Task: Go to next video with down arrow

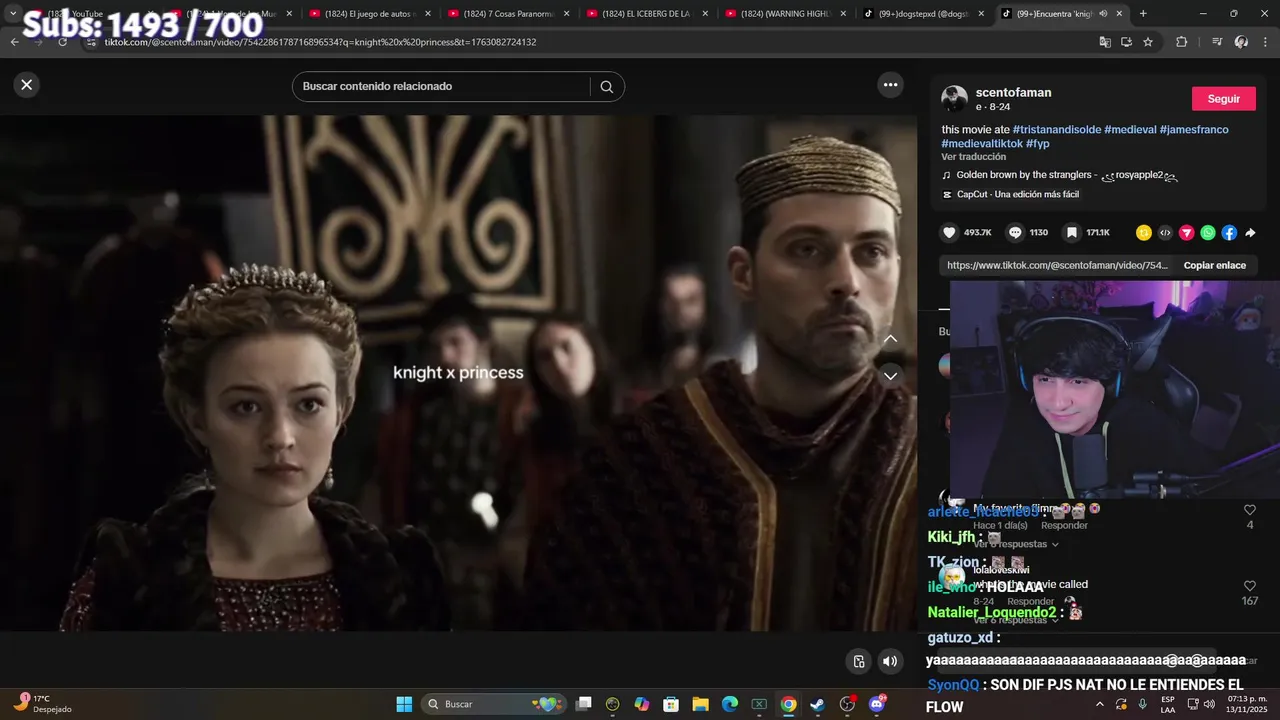Action: (890, 376)
